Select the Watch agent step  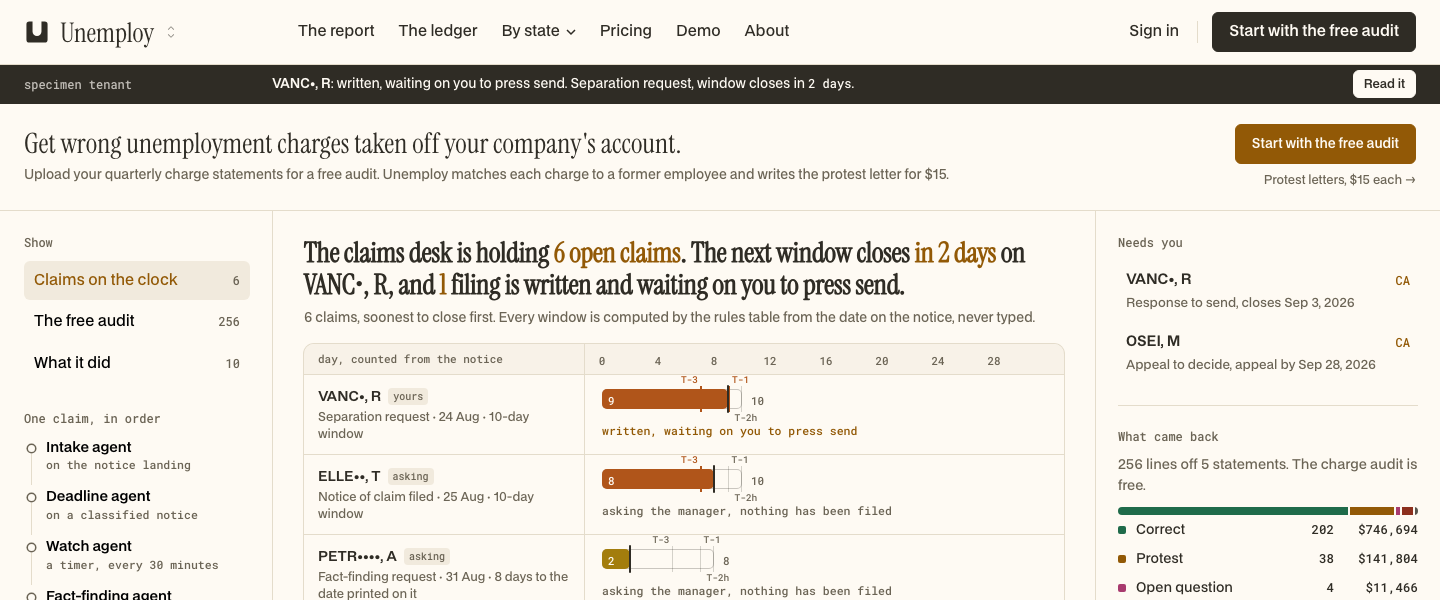pyautogui.click(x=137, y=555)
